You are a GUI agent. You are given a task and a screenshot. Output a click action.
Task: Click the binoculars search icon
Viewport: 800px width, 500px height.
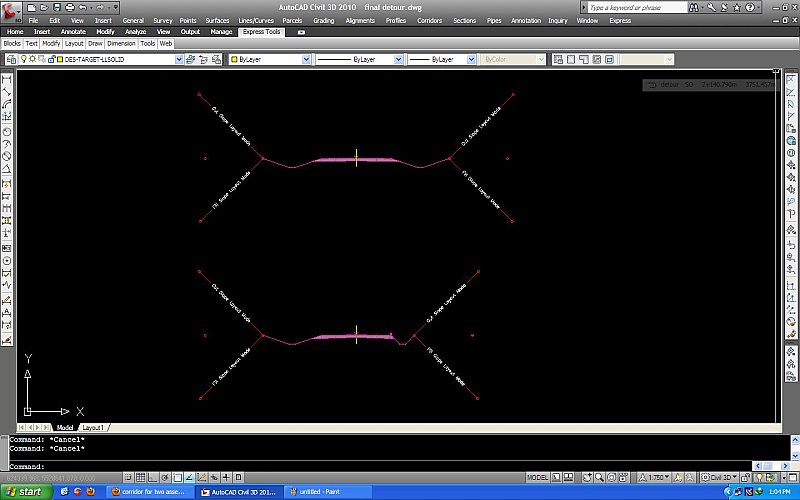point(693,8)
